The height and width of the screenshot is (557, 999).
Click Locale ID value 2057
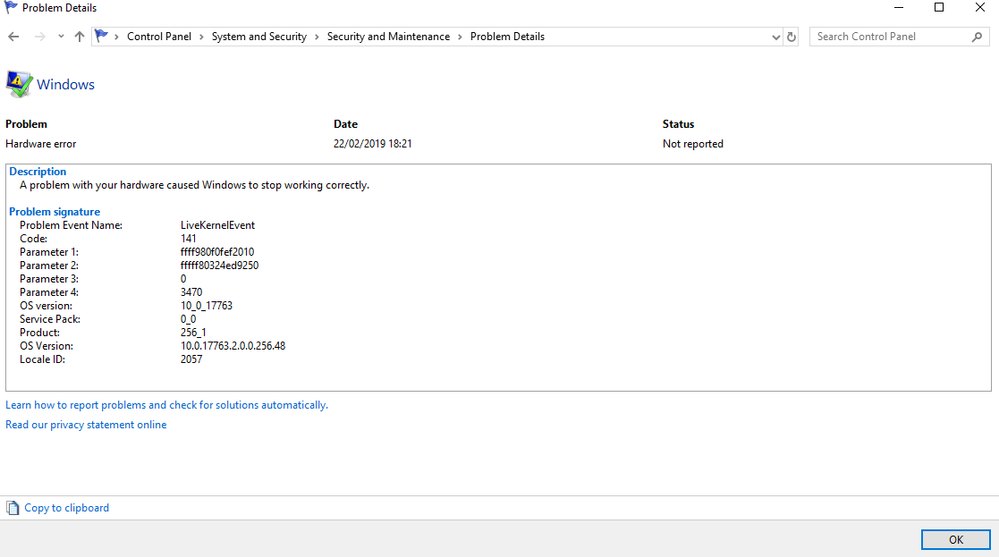coord(191,359)
